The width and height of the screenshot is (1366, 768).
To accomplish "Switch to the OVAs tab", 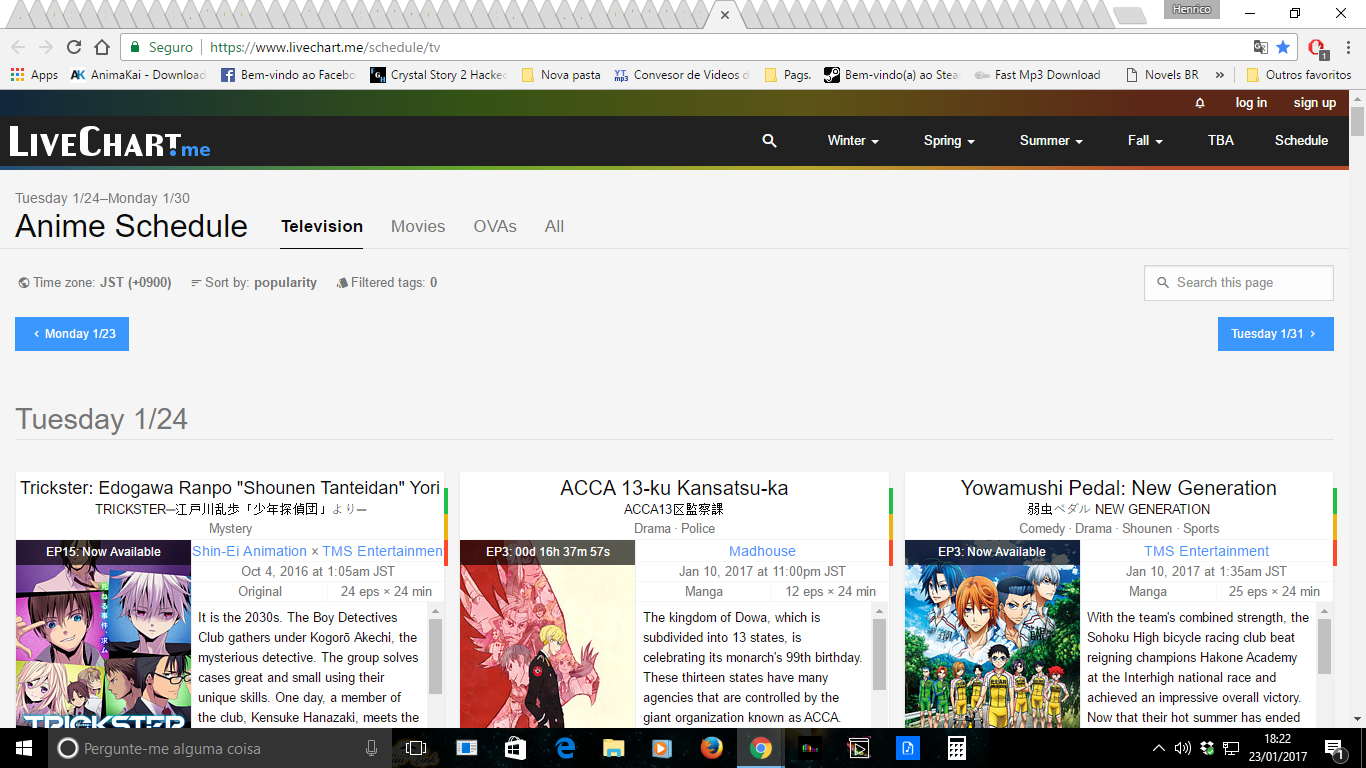I will [495, 227].
